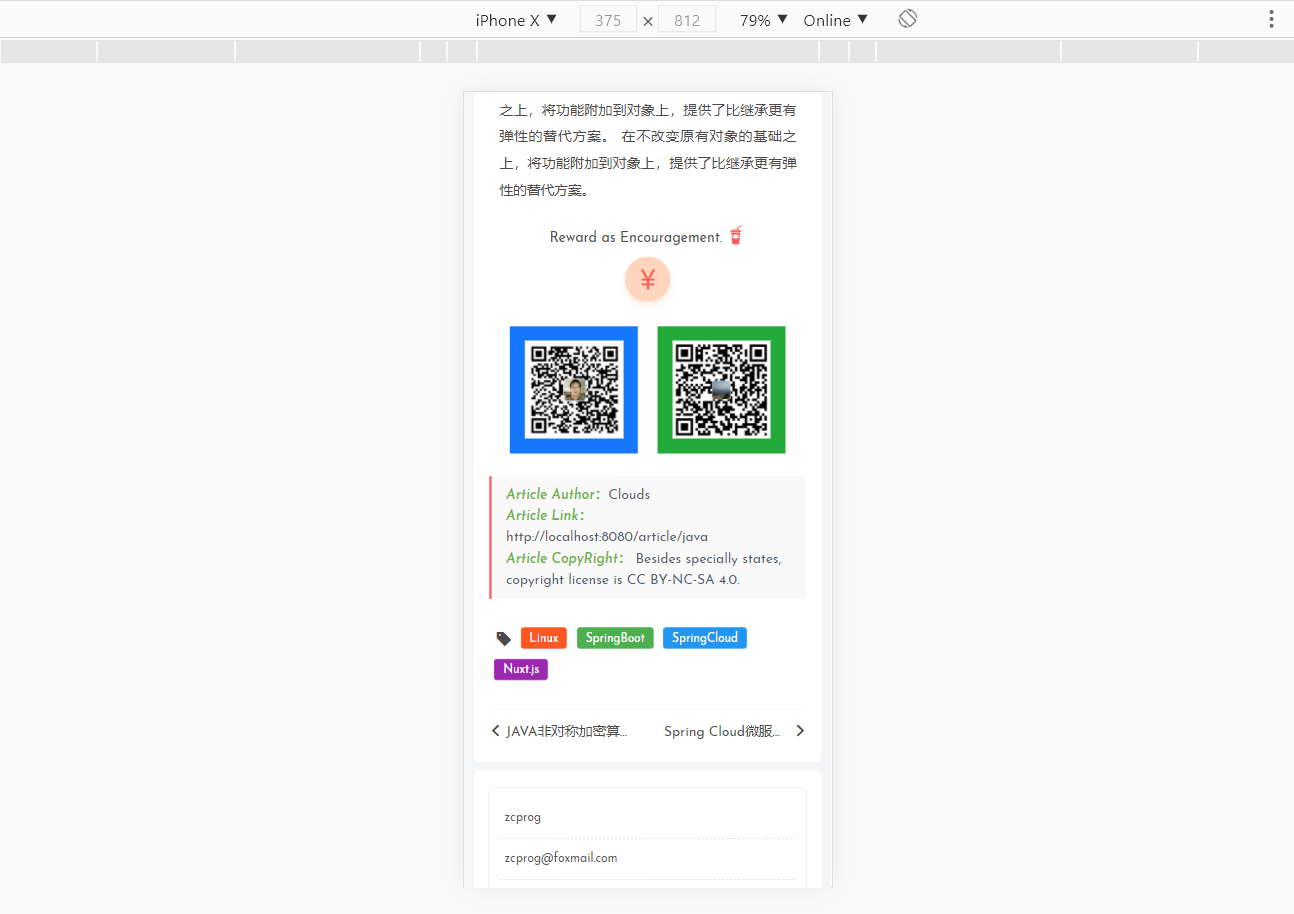Image resolution: width=1294 pixels, height=914 pixels.
Task: Open the localhost article link
Action: point(607,537)
